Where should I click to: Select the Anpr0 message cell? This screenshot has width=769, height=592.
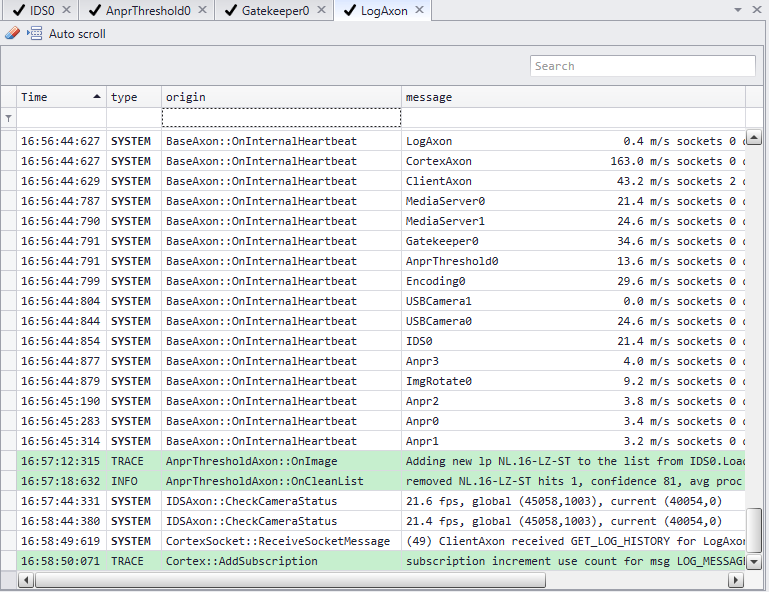[x=573, y=421]
